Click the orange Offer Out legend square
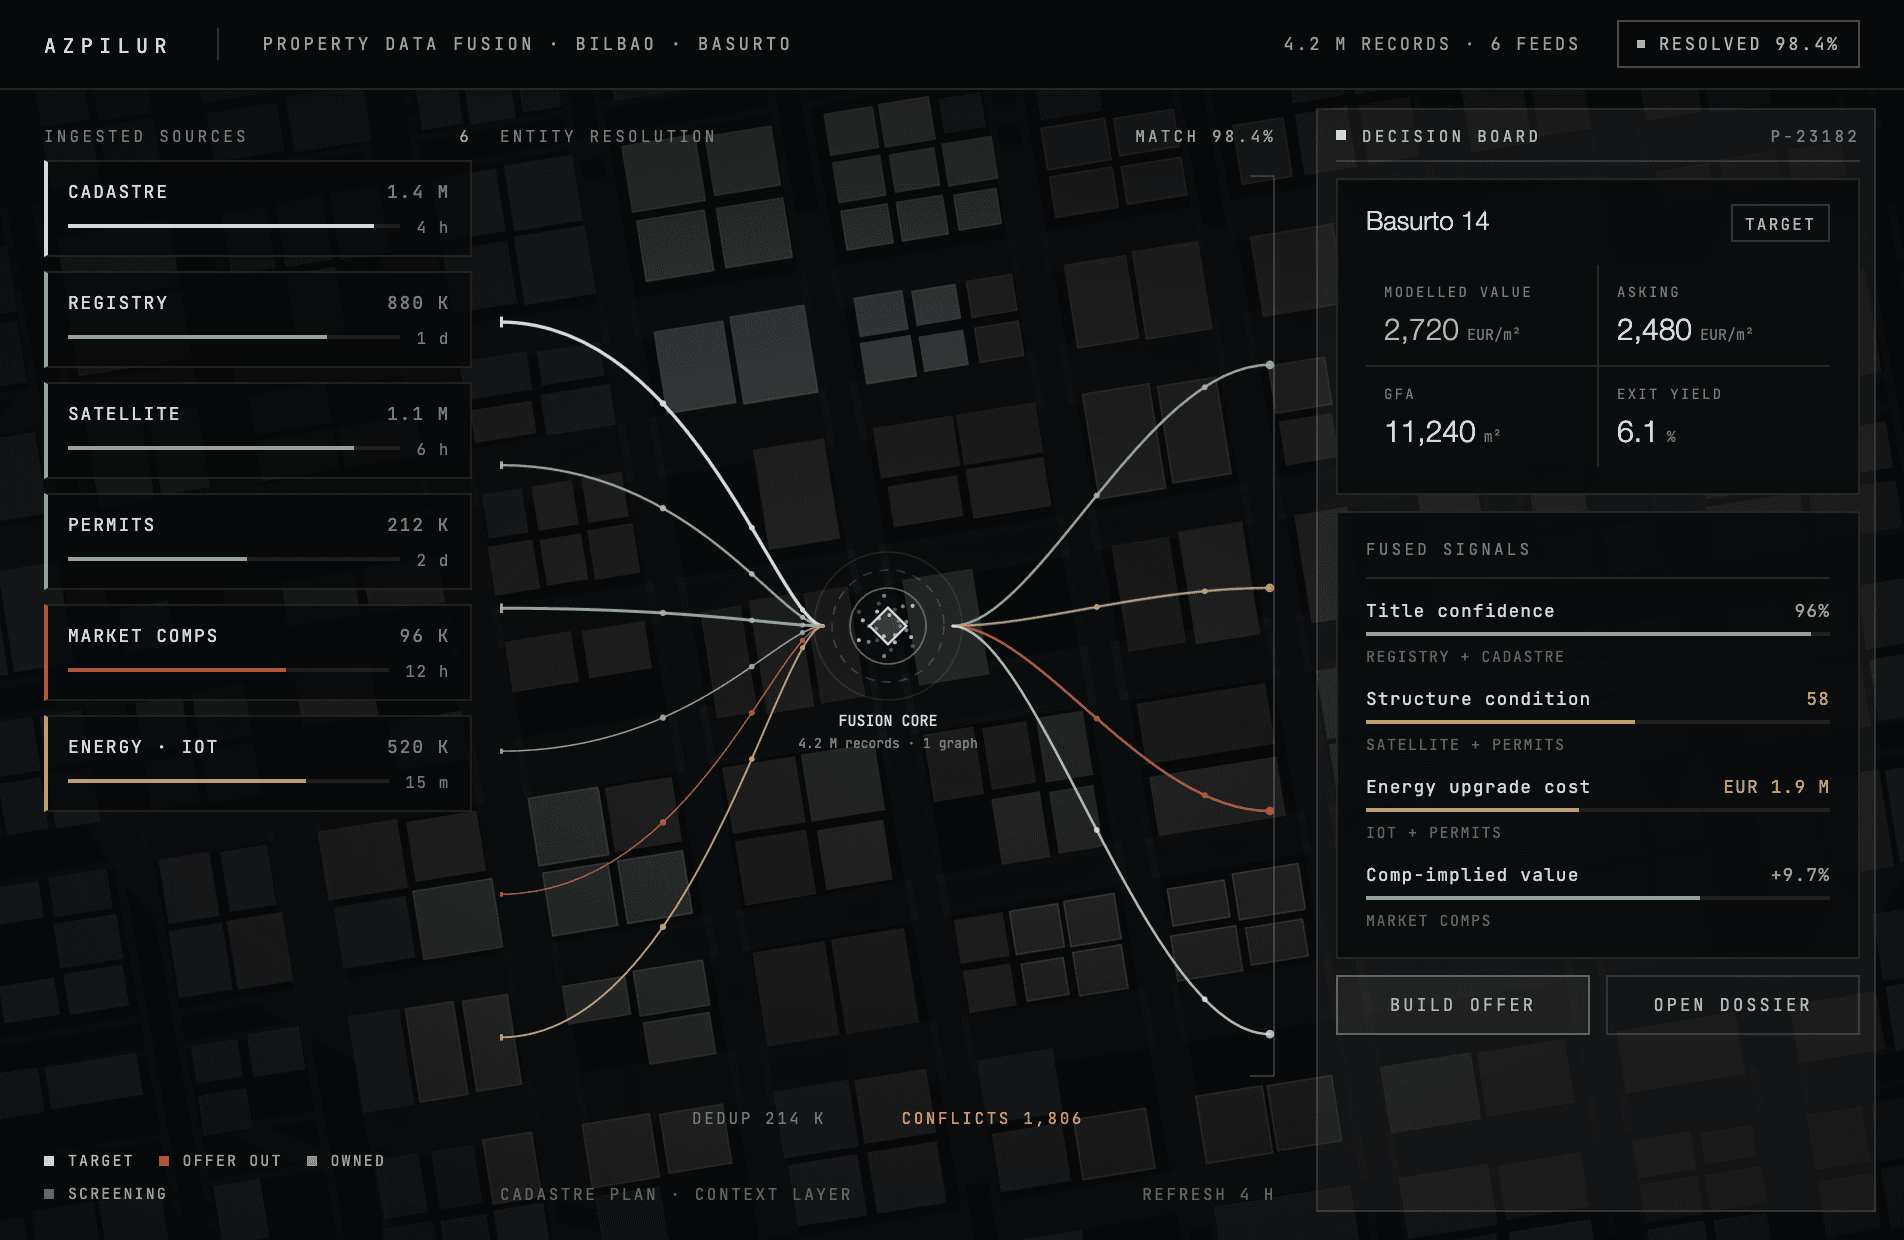The image size is (1904, 1240). click(x=164, y=1161)
